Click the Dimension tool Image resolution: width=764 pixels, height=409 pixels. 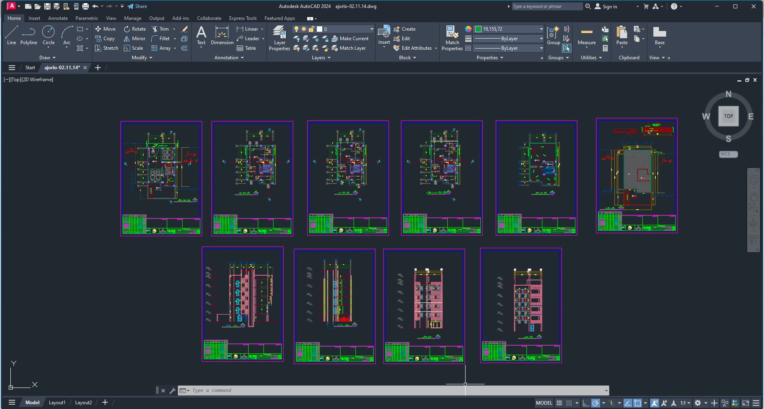click(222, 36)
